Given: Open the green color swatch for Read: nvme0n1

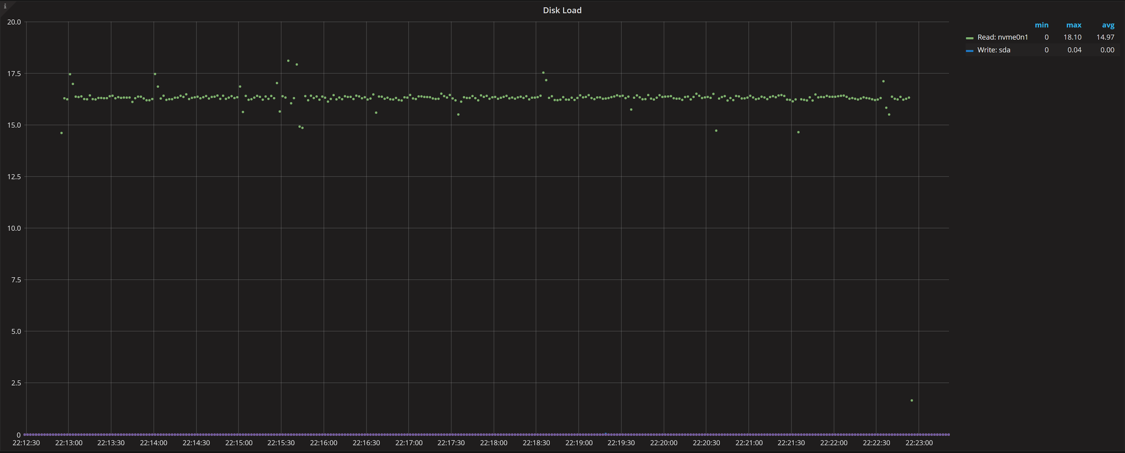Looking at the screenshot, I should (x=970, y=38).
